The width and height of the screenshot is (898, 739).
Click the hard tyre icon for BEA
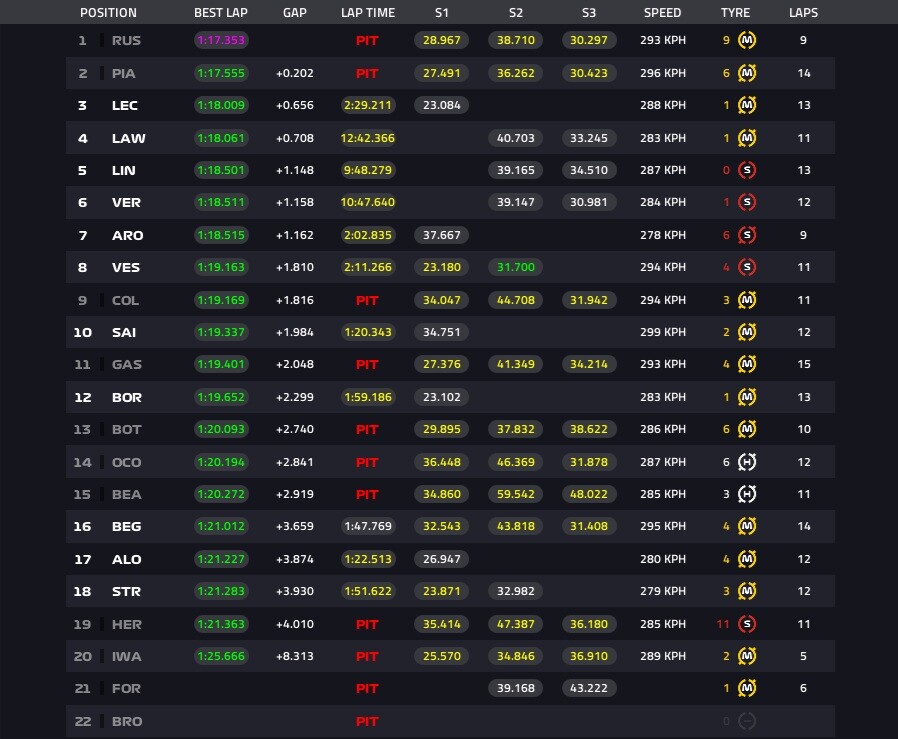click(x=747, y=494)
